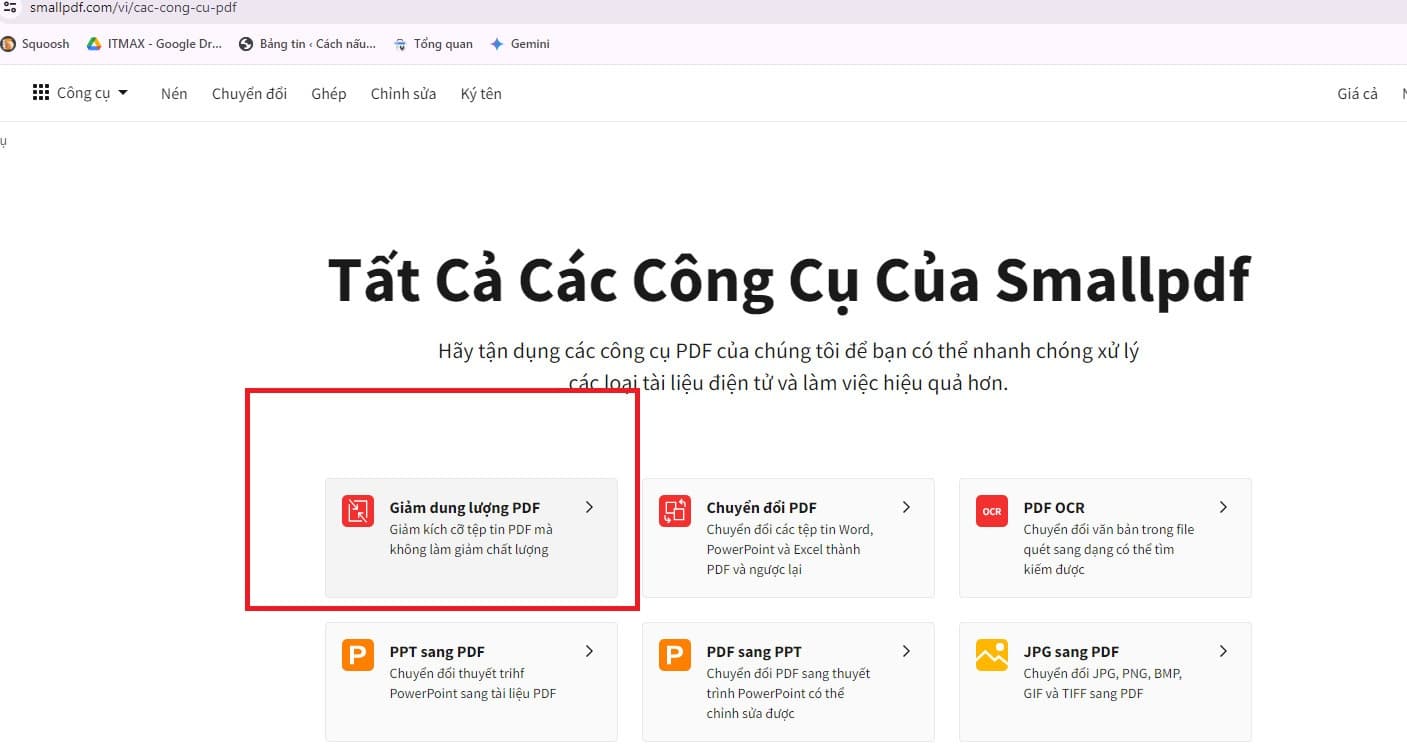The height and width of the screenshot is (755, 1407).
Task: Click description 'Chuyển đổi JPG, PNG, BMP'
Action: point(1102,684)
